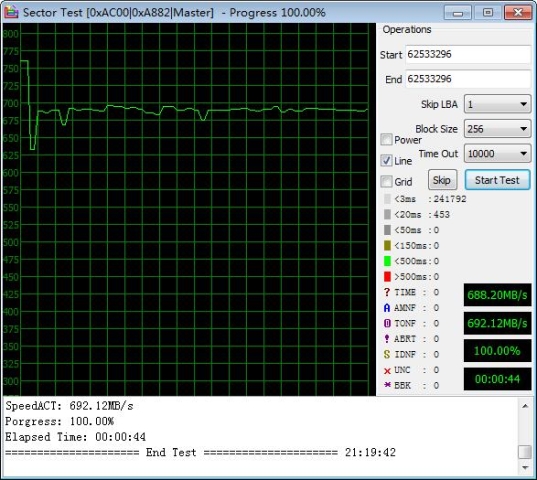This screenshot has height=480, width=537.
Task: Click the light gray <3ms color swatch
Action: point(387,199)
